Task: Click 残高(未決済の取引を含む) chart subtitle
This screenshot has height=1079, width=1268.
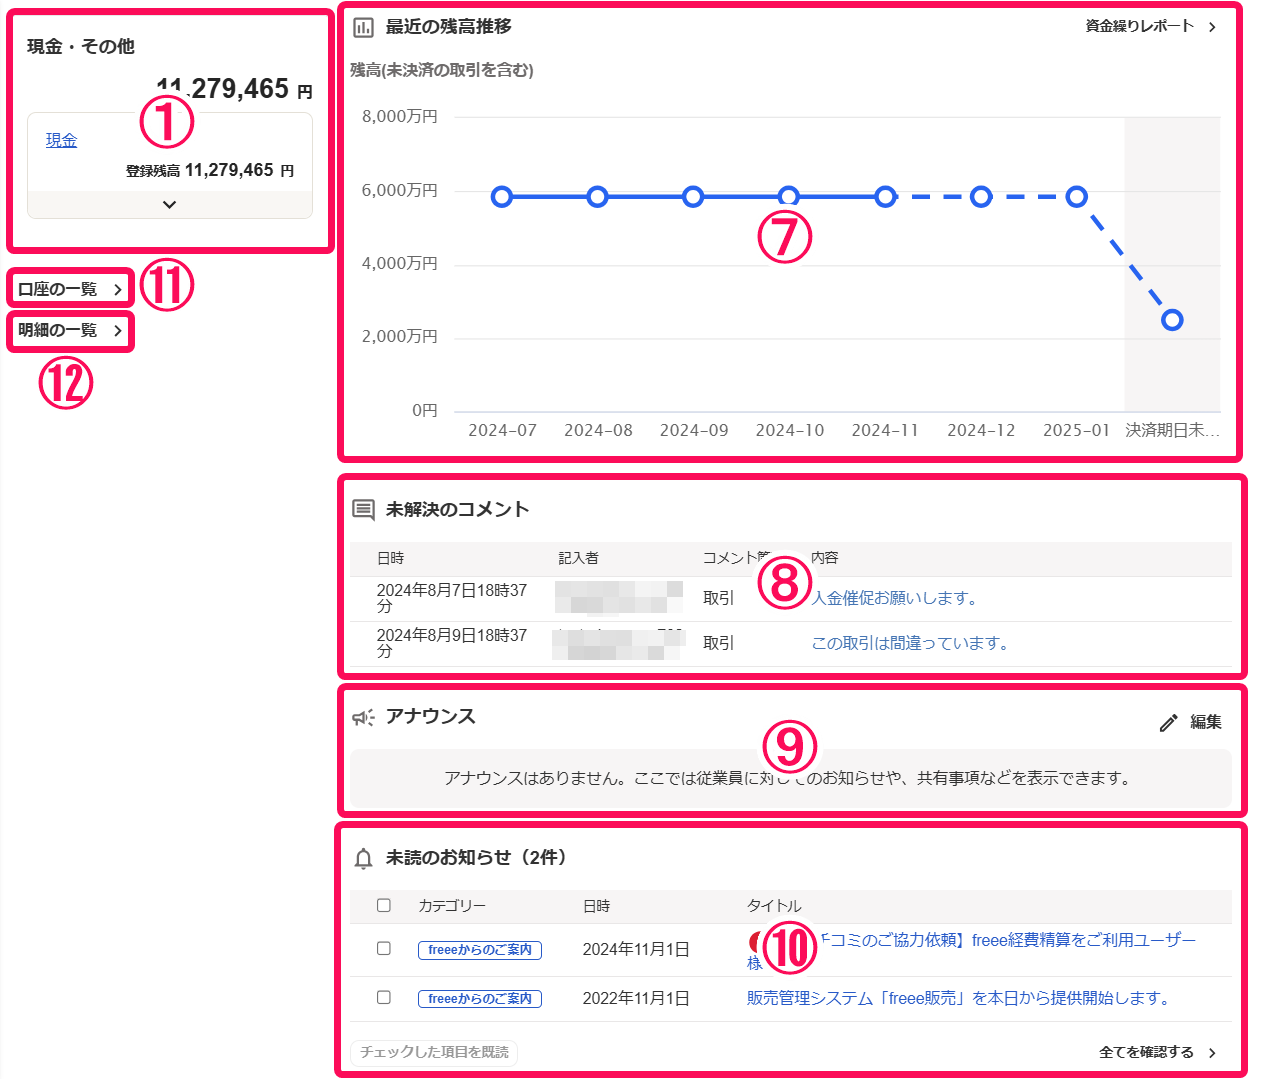Action: coord(442,70)
